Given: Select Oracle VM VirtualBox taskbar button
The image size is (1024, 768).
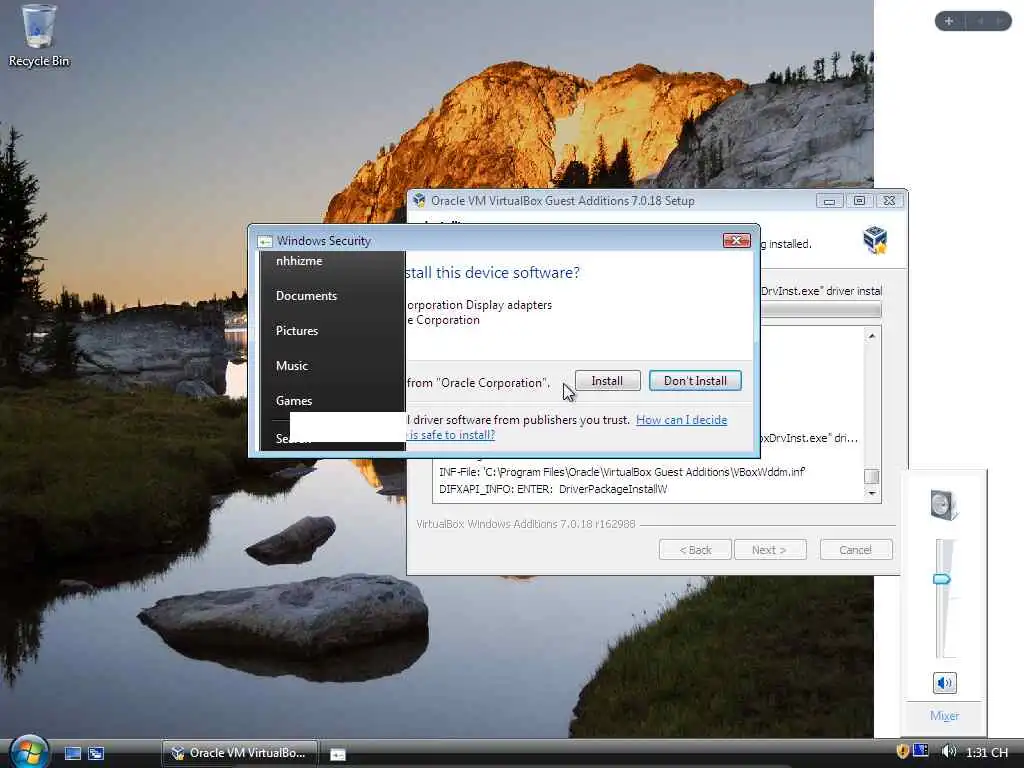Looking at the screenshot, I should point(240,753).
